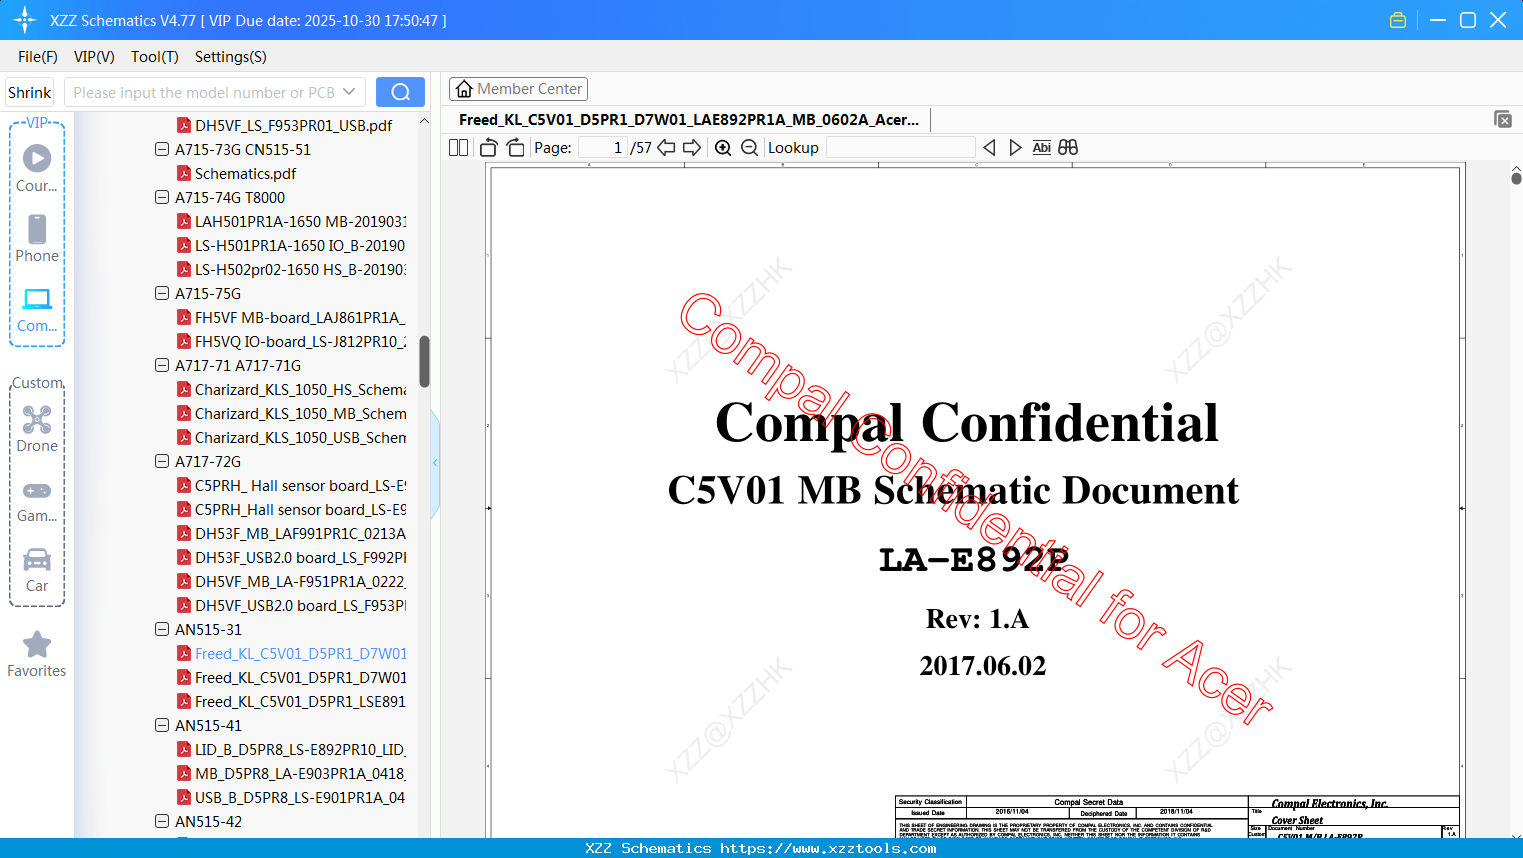Click the file tree vertical scrollbar thumb
Image resolution: width=1523 pixels, height=858 pixels.
[424, 361]
